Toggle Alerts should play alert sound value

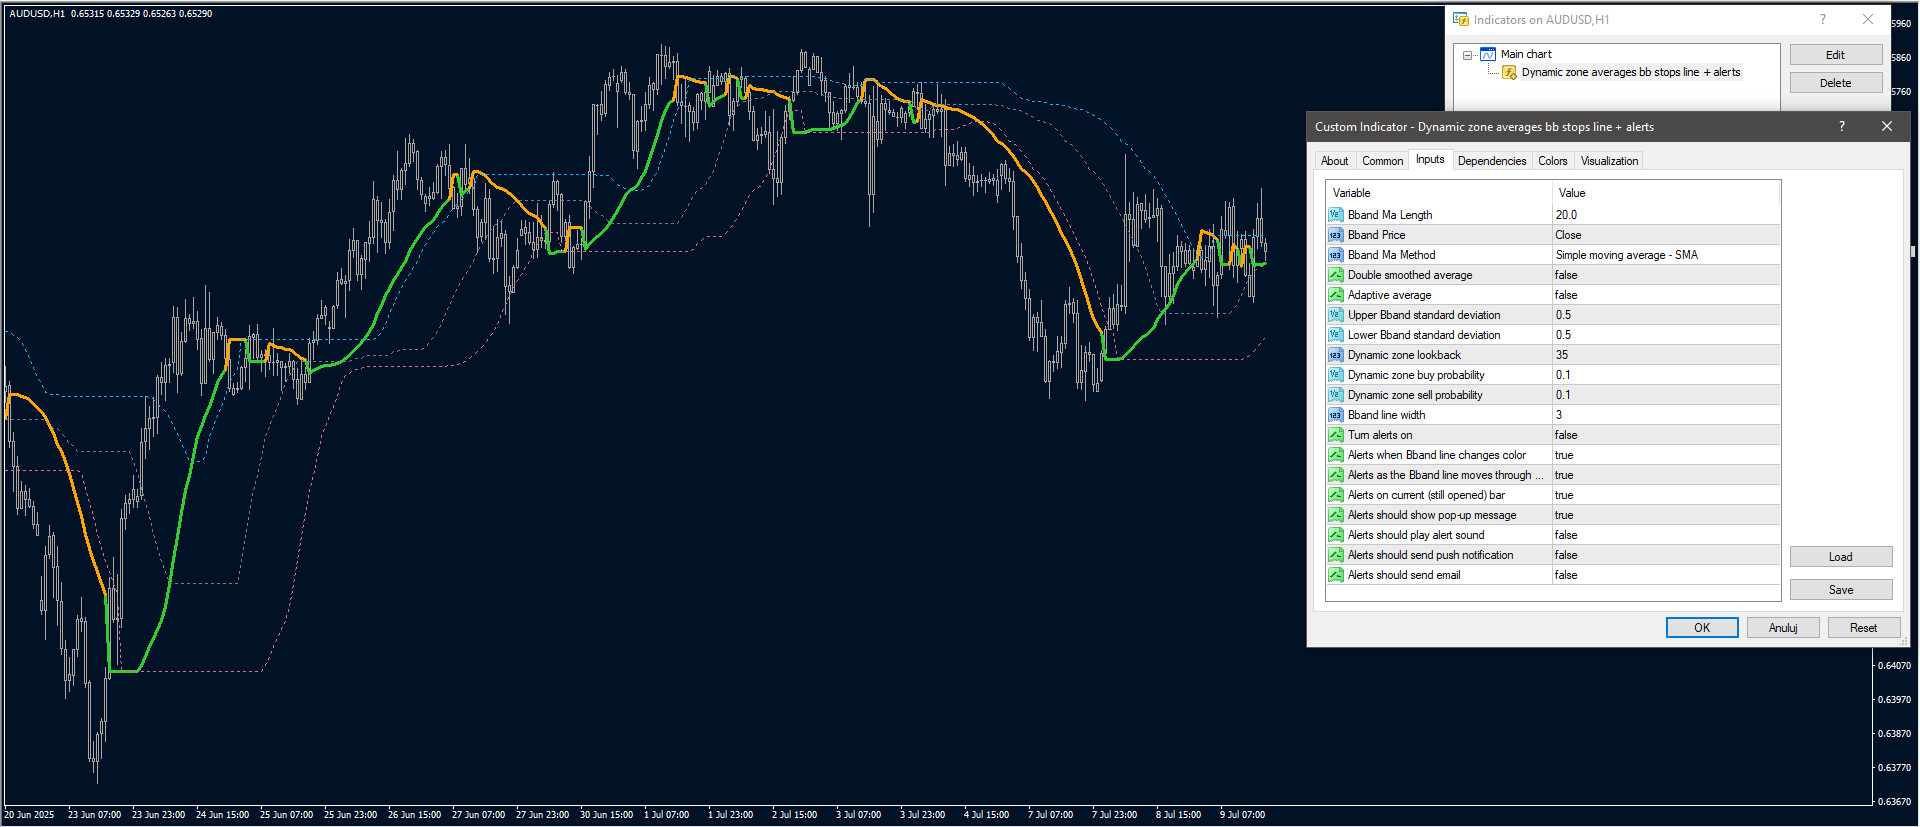pyautogui.click(x=1666, y=535)
